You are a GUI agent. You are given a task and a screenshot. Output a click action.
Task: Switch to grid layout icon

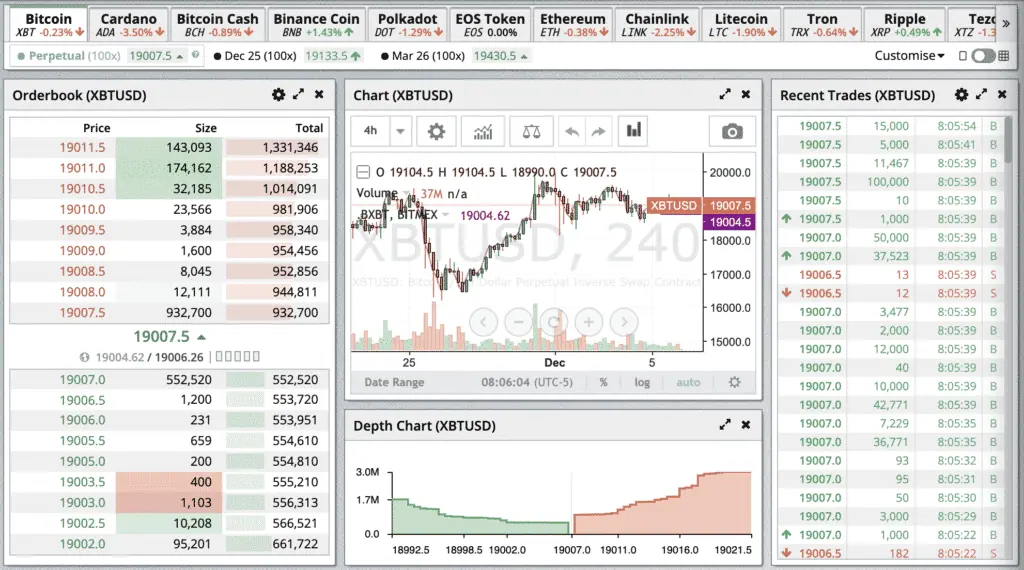point(1004,56)
